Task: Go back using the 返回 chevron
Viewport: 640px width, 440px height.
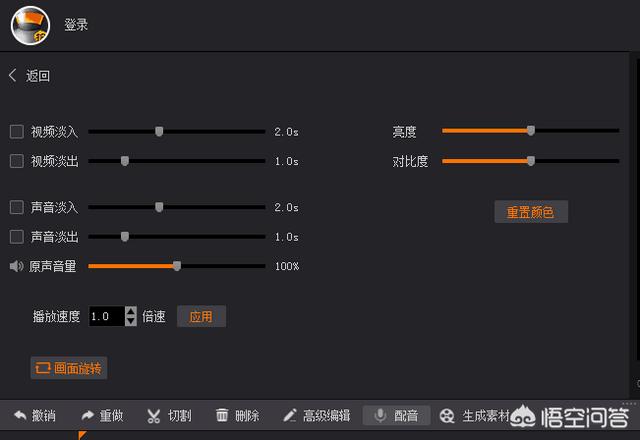Action: (x=13, y=75)
